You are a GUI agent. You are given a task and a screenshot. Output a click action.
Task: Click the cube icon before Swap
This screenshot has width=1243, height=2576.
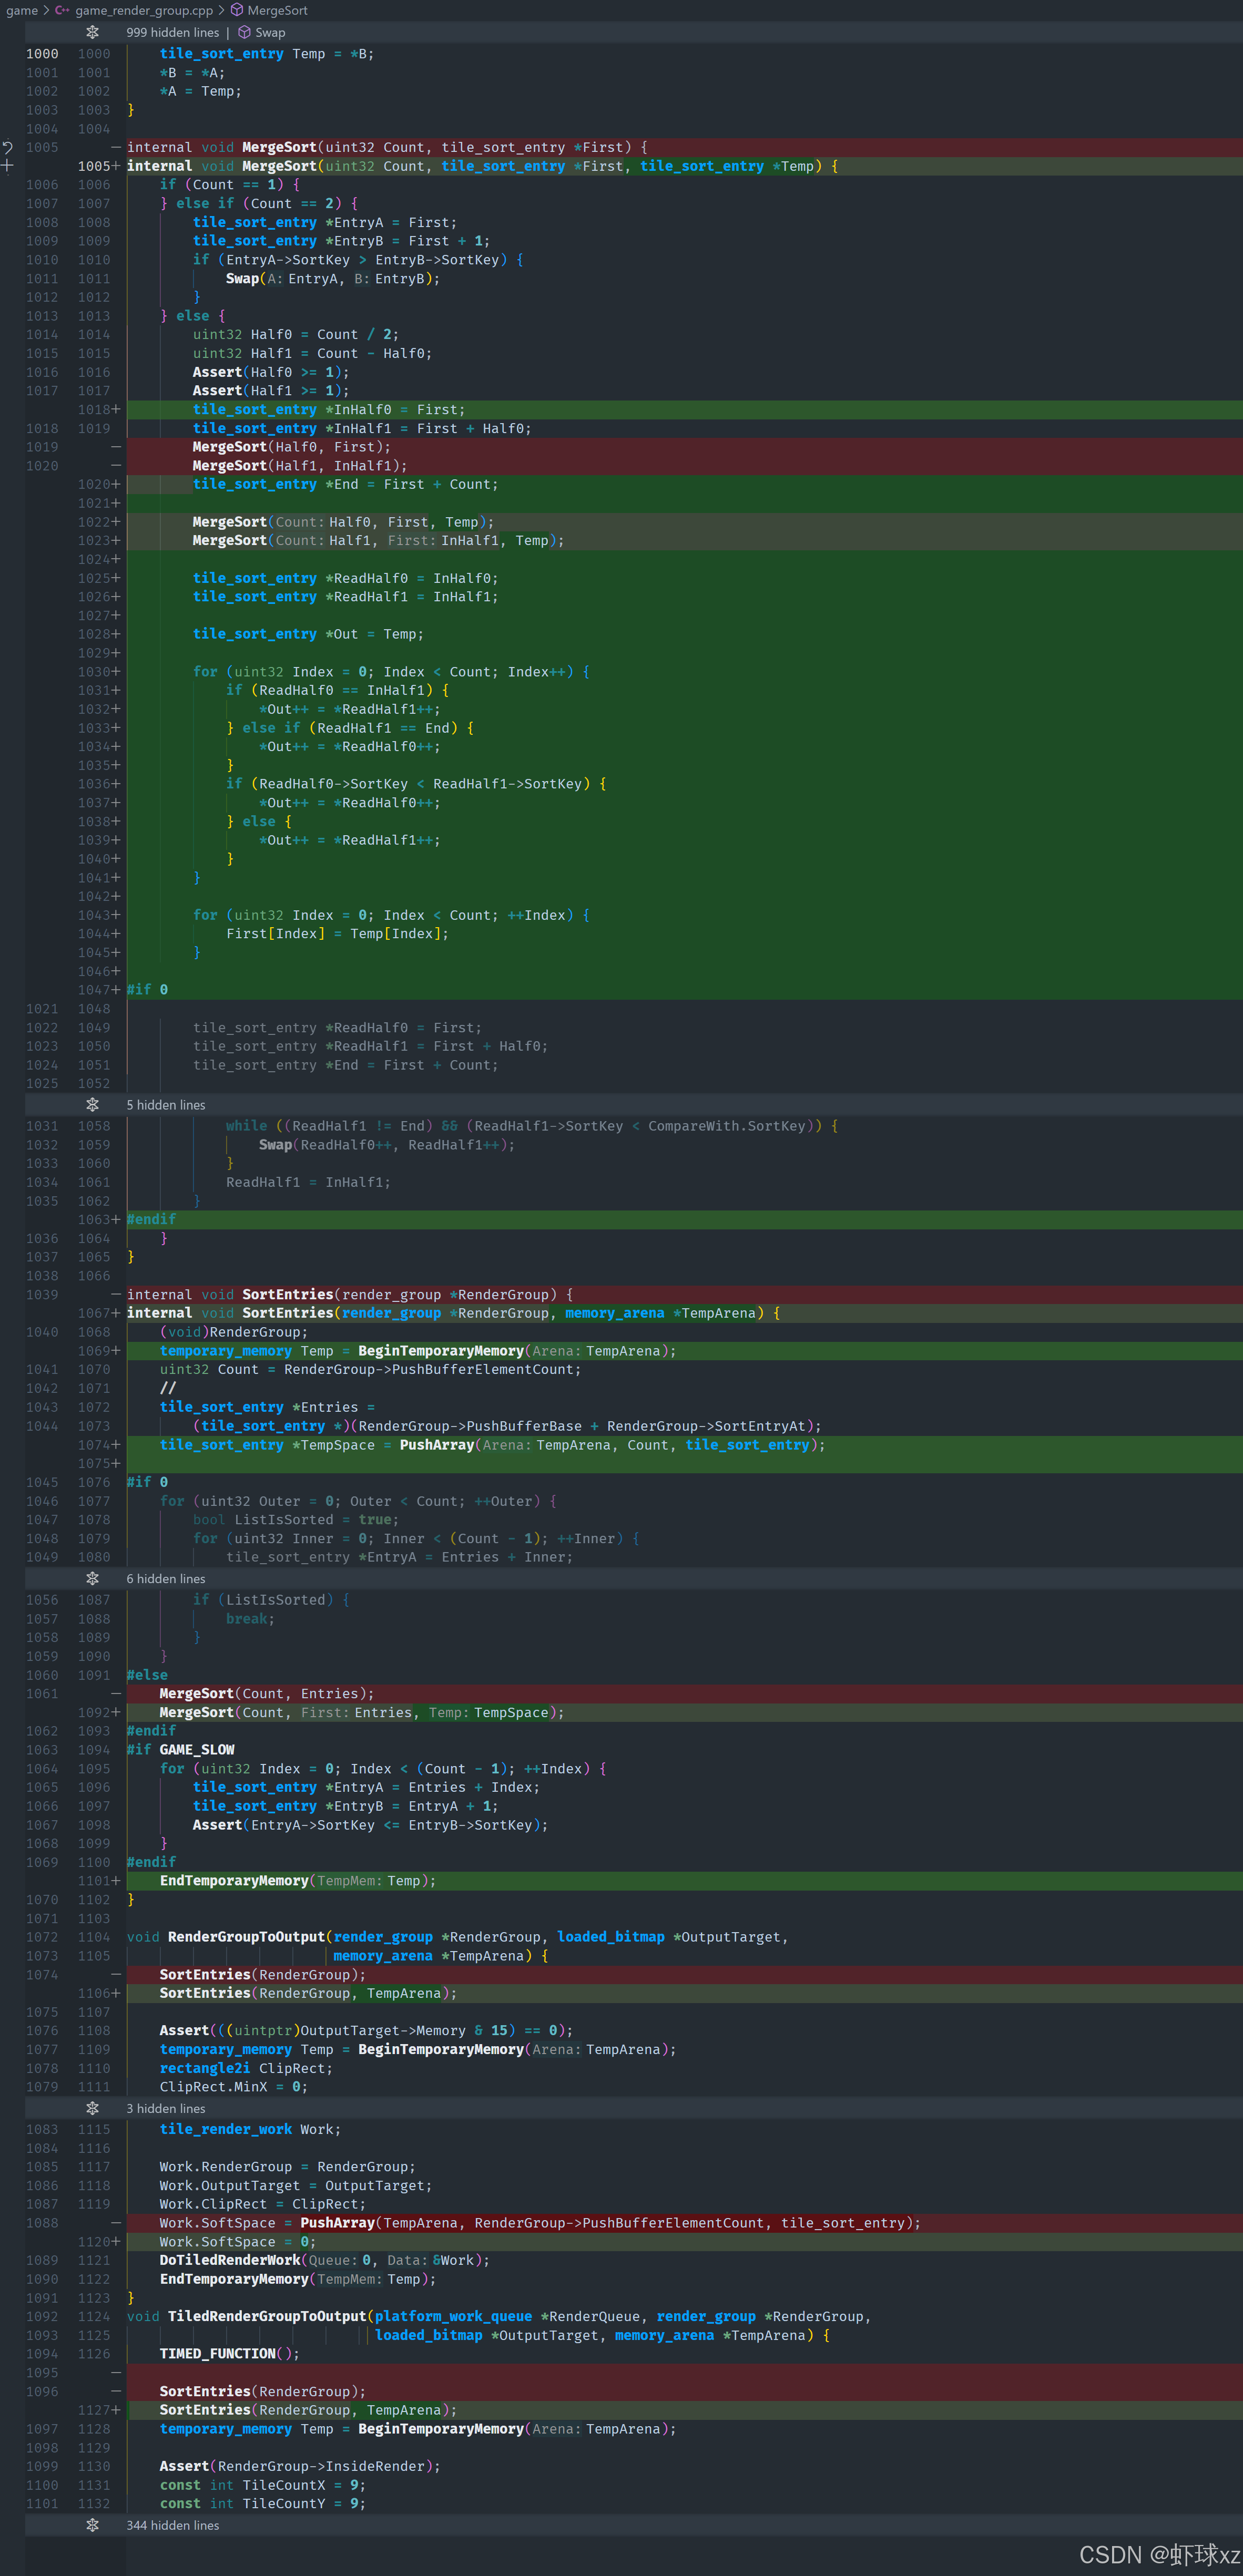[x=244, y=32]
